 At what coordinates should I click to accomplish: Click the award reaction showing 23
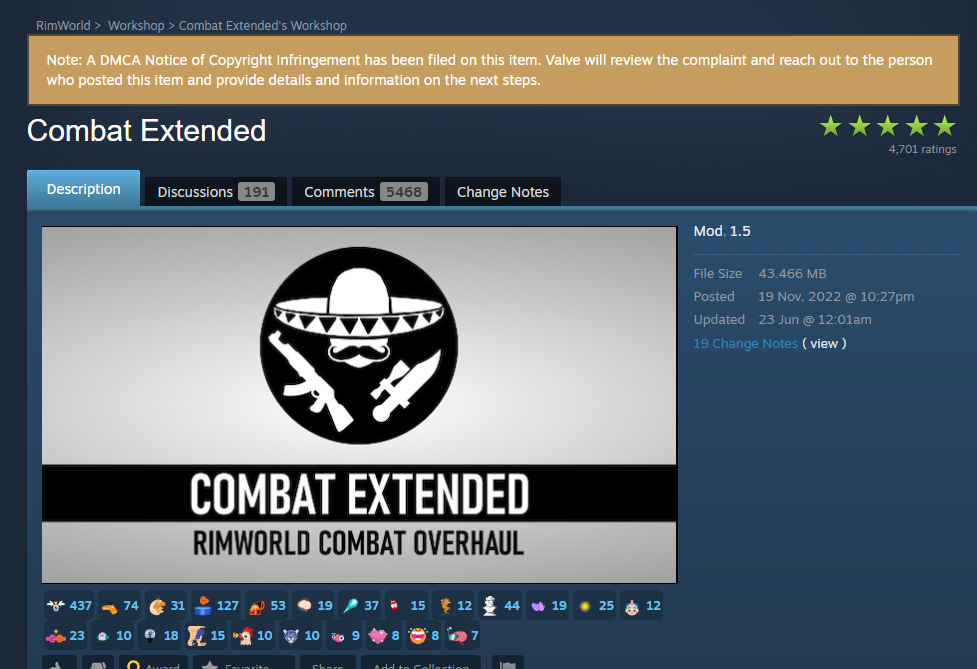pyautogui.click(x=65, y=635)
